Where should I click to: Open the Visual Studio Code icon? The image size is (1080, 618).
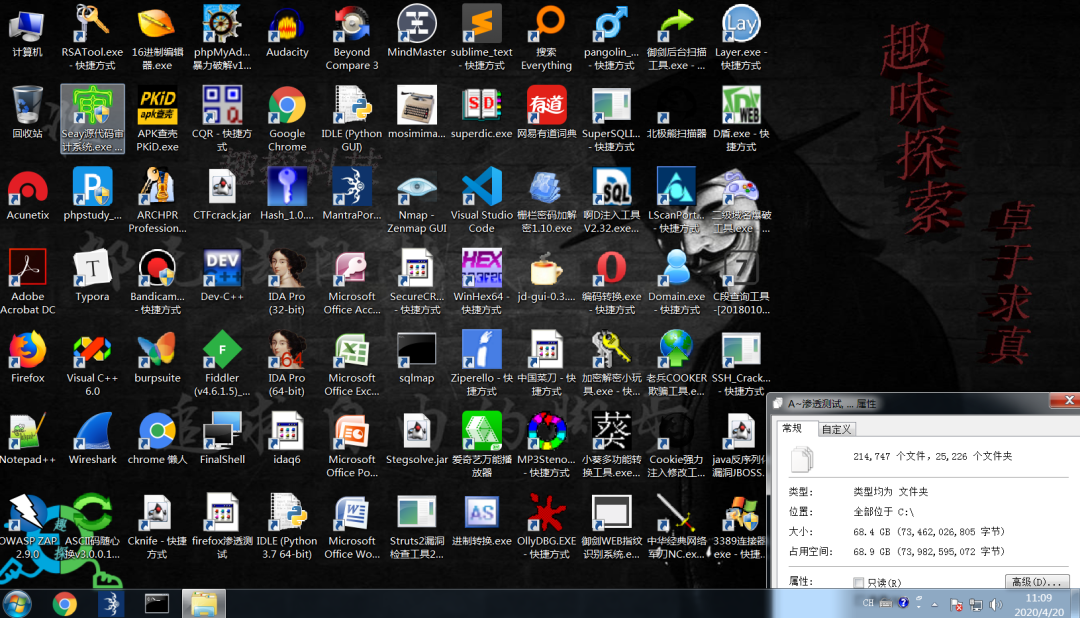pos(481,200)
